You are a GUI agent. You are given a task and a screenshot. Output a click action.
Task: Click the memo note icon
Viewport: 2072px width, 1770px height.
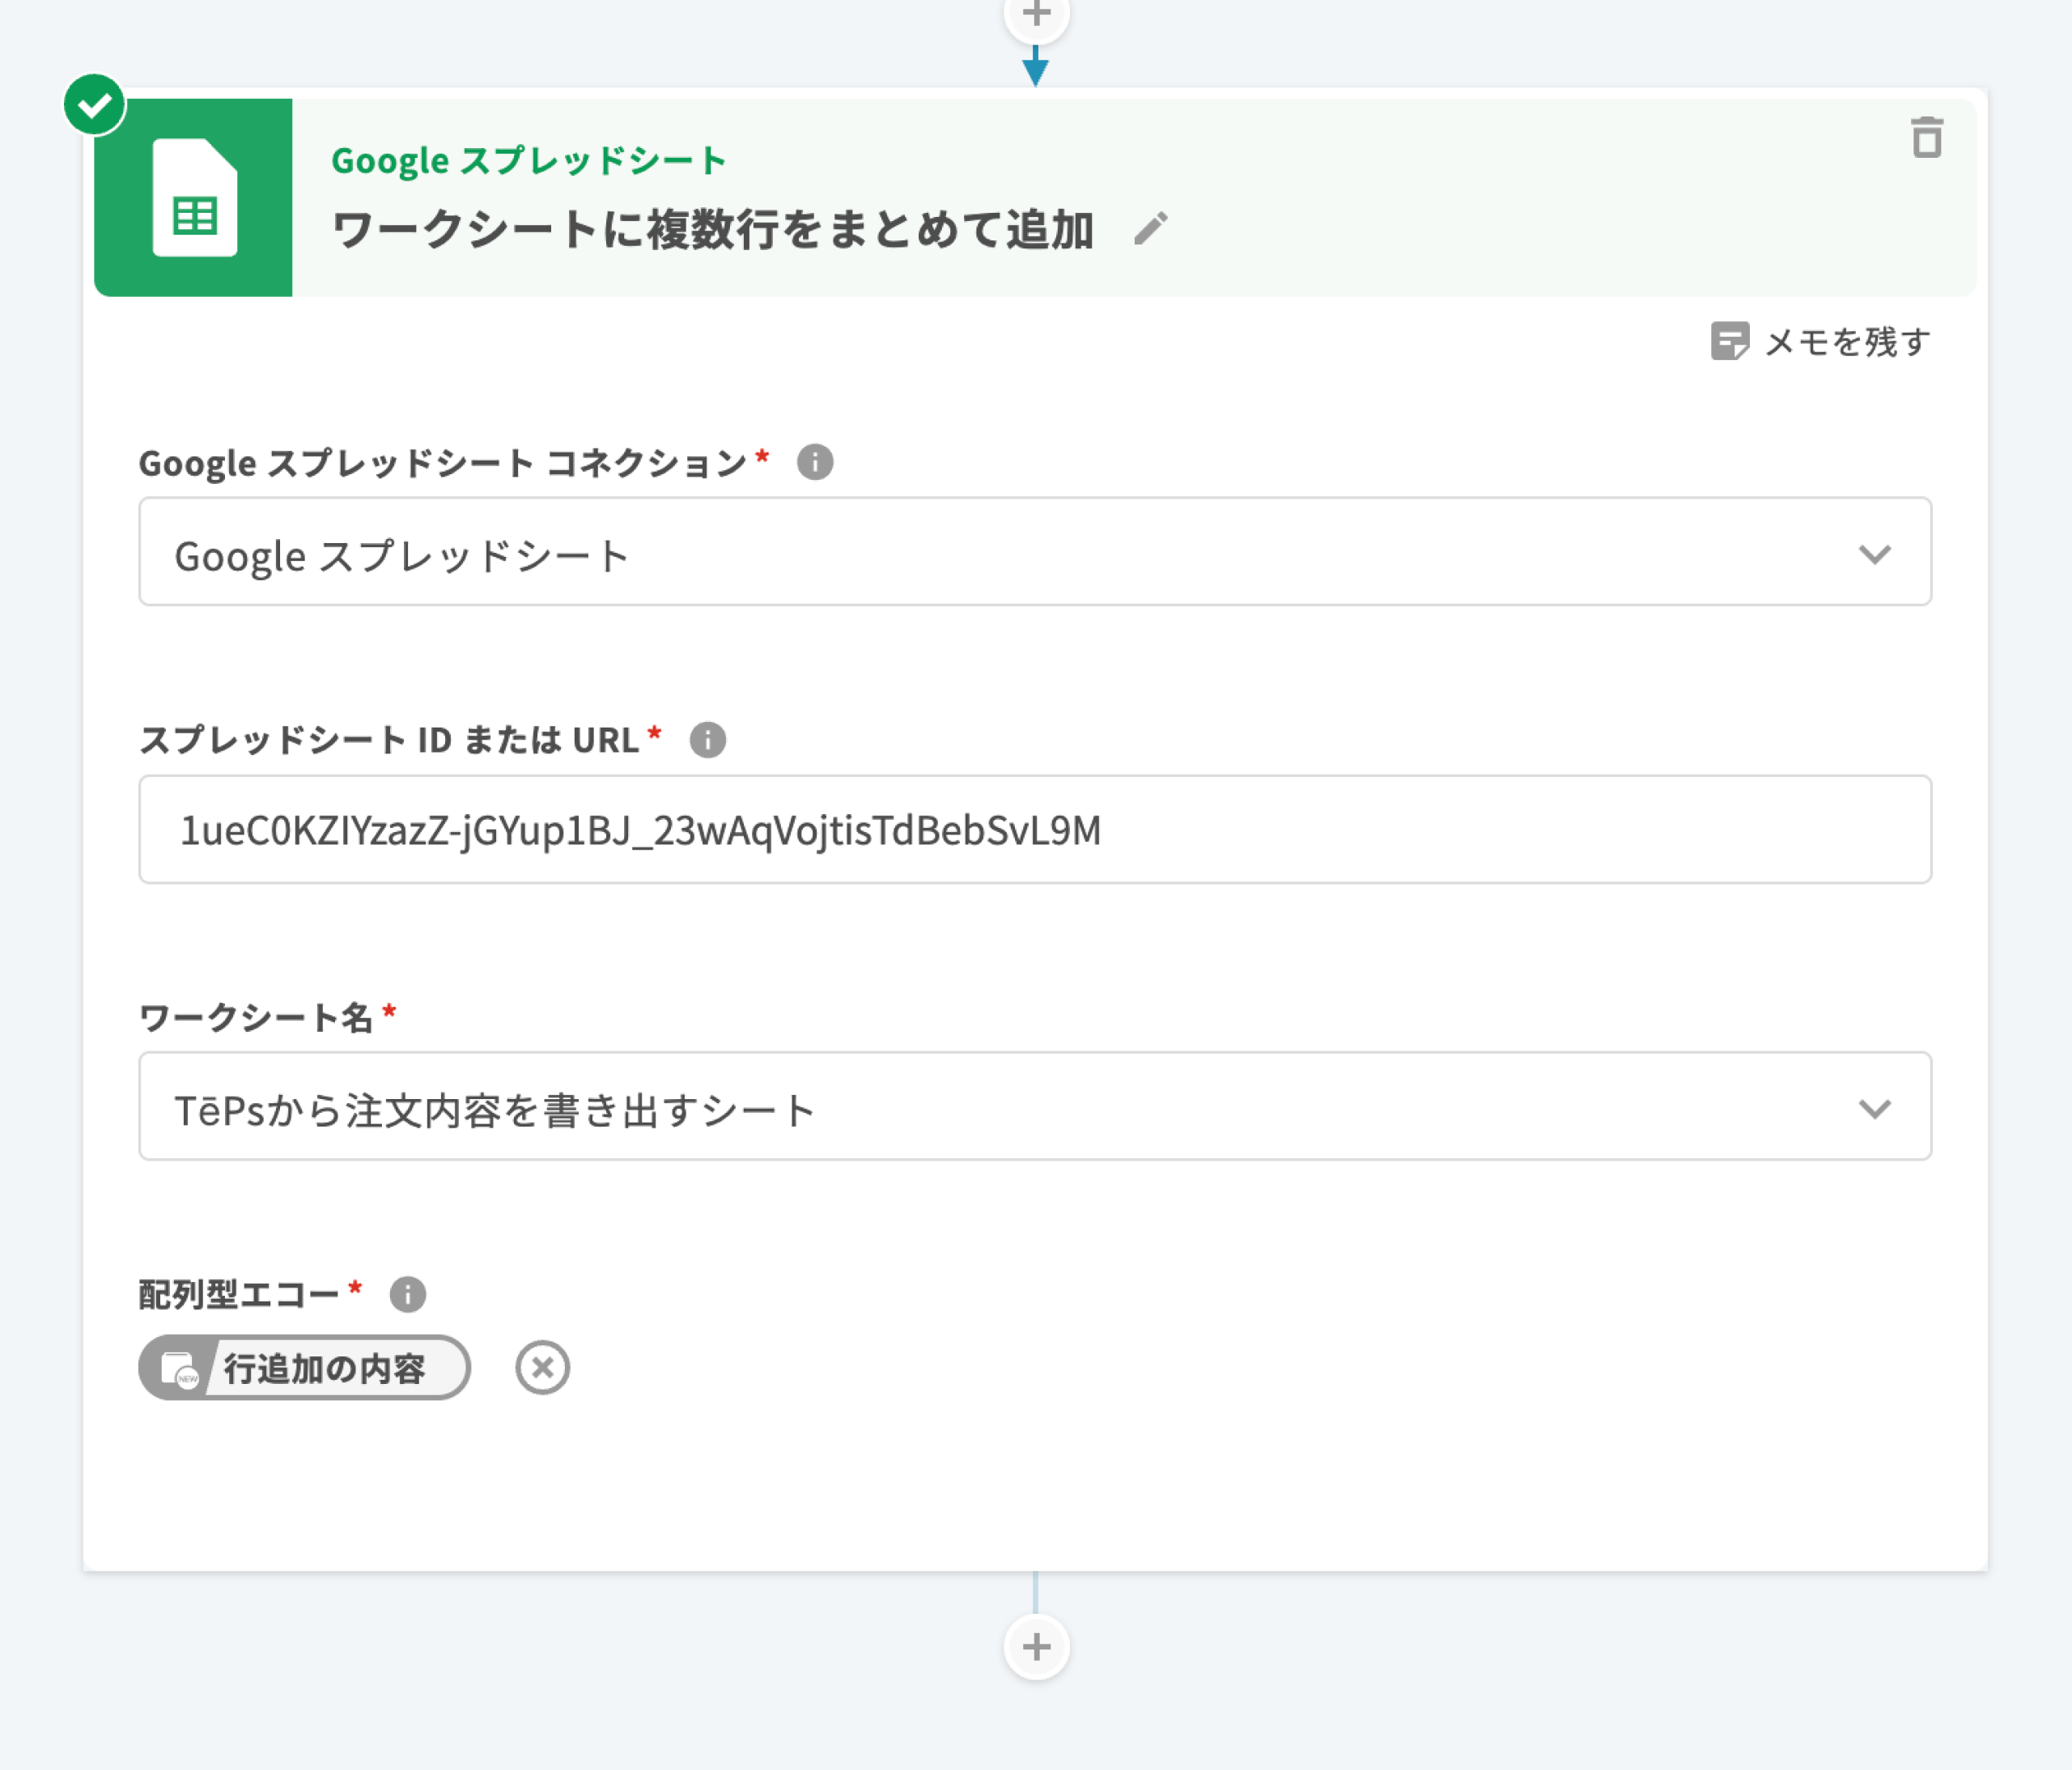pos(1729,341)
